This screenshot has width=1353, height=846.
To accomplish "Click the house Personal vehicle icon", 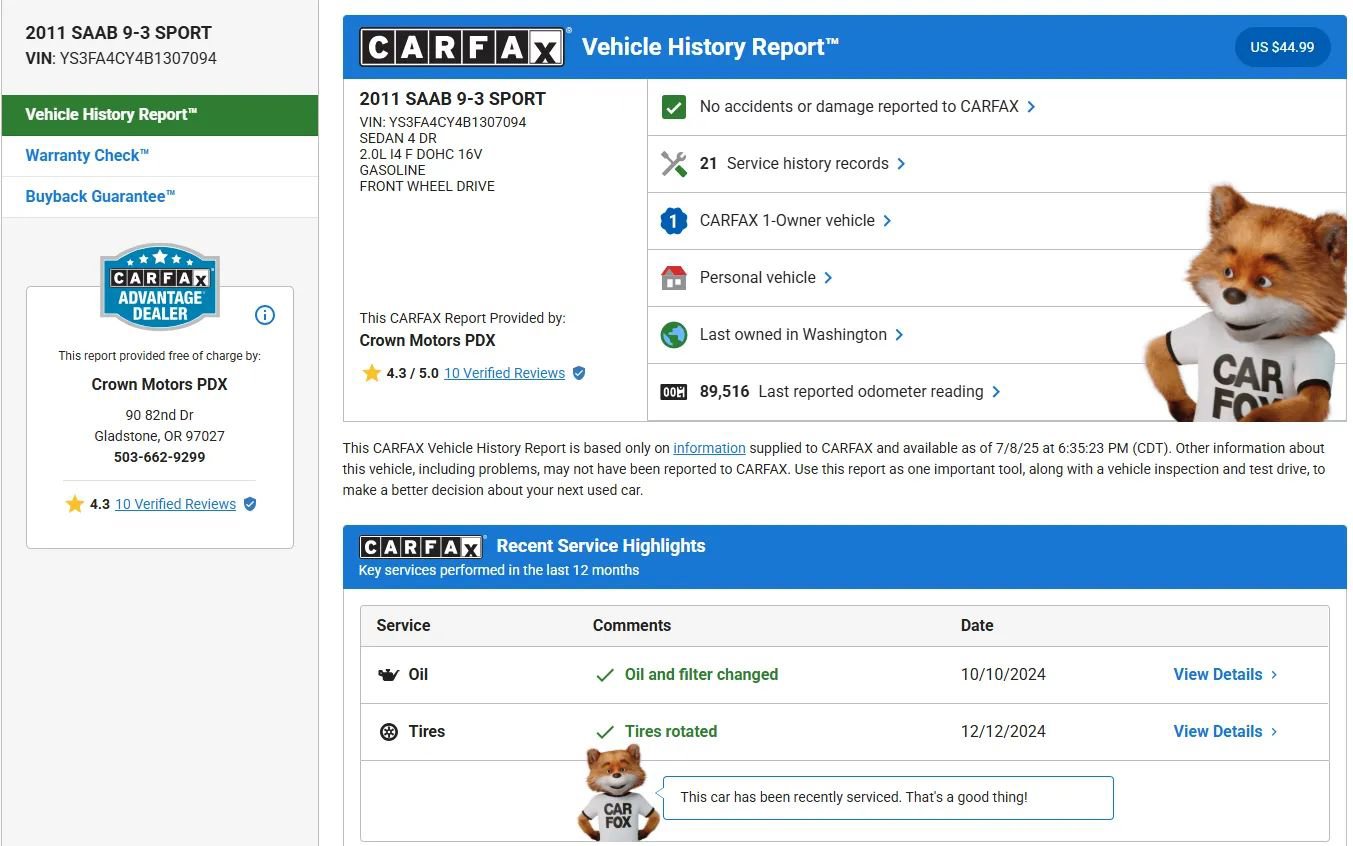I will pos(674,278).
